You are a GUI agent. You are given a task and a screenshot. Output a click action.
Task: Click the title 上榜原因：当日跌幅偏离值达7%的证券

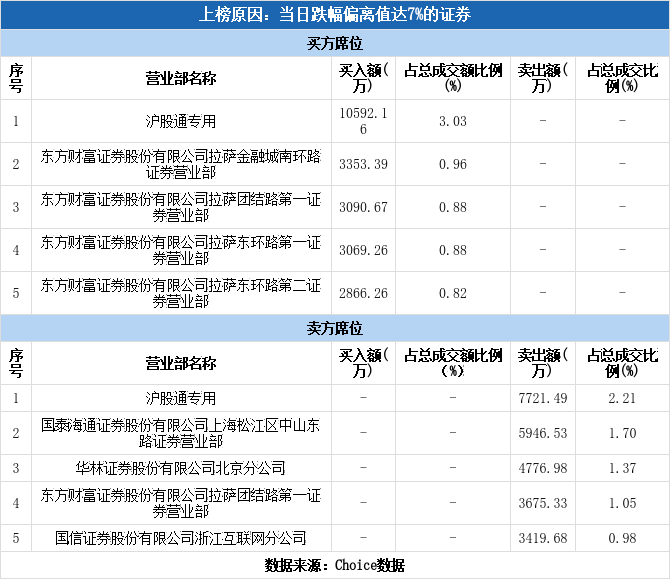click(x=335, y=15)
